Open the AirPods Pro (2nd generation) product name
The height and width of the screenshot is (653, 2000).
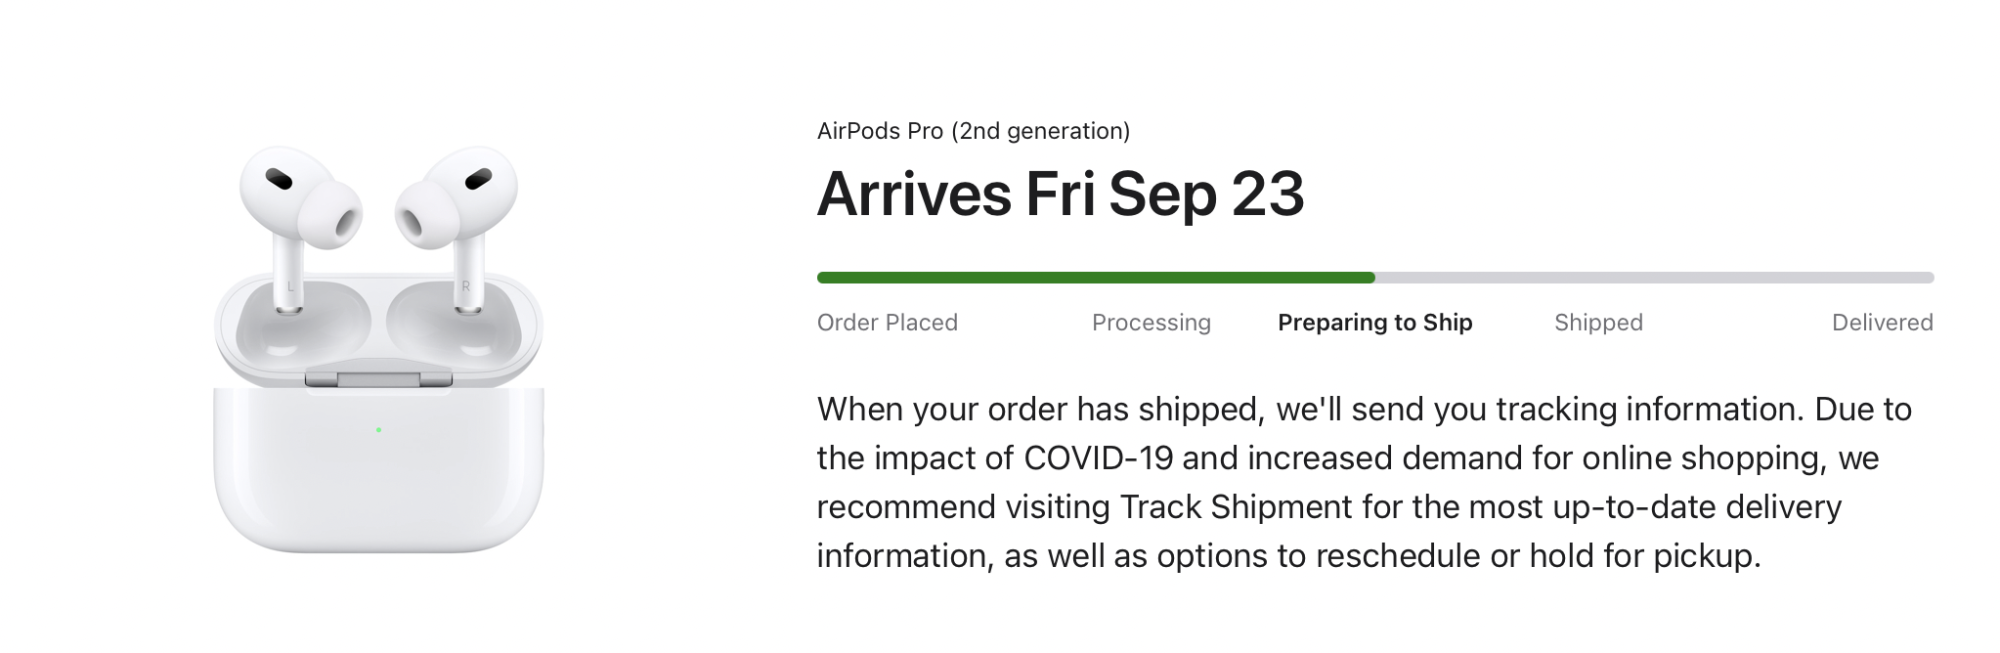(973, 131)
